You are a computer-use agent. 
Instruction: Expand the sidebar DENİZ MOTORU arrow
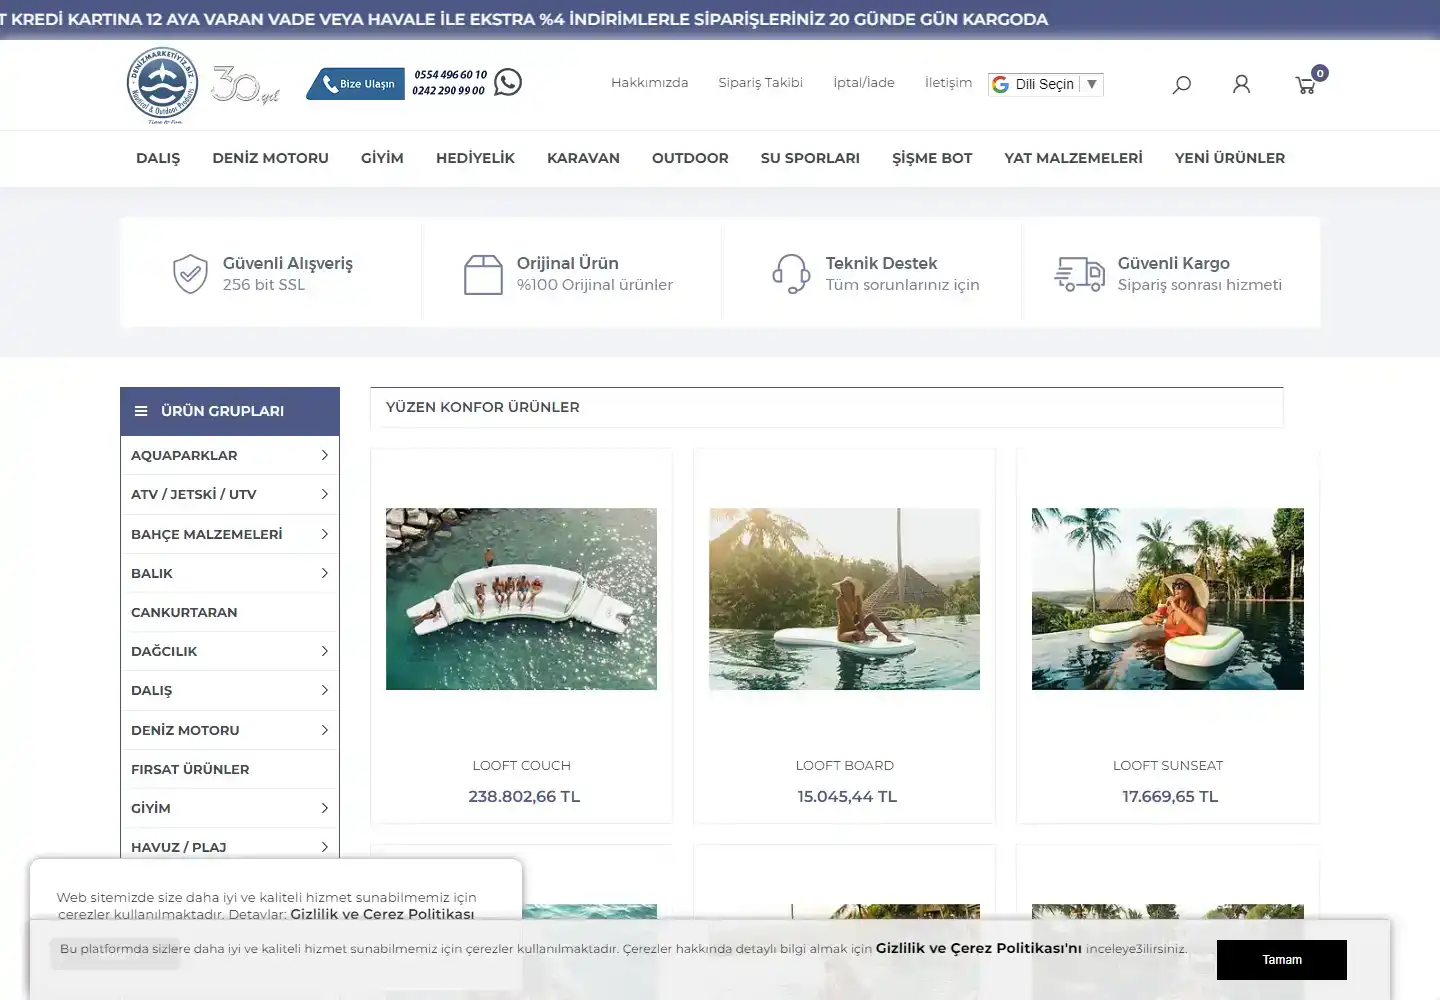(x=324, y=730)
